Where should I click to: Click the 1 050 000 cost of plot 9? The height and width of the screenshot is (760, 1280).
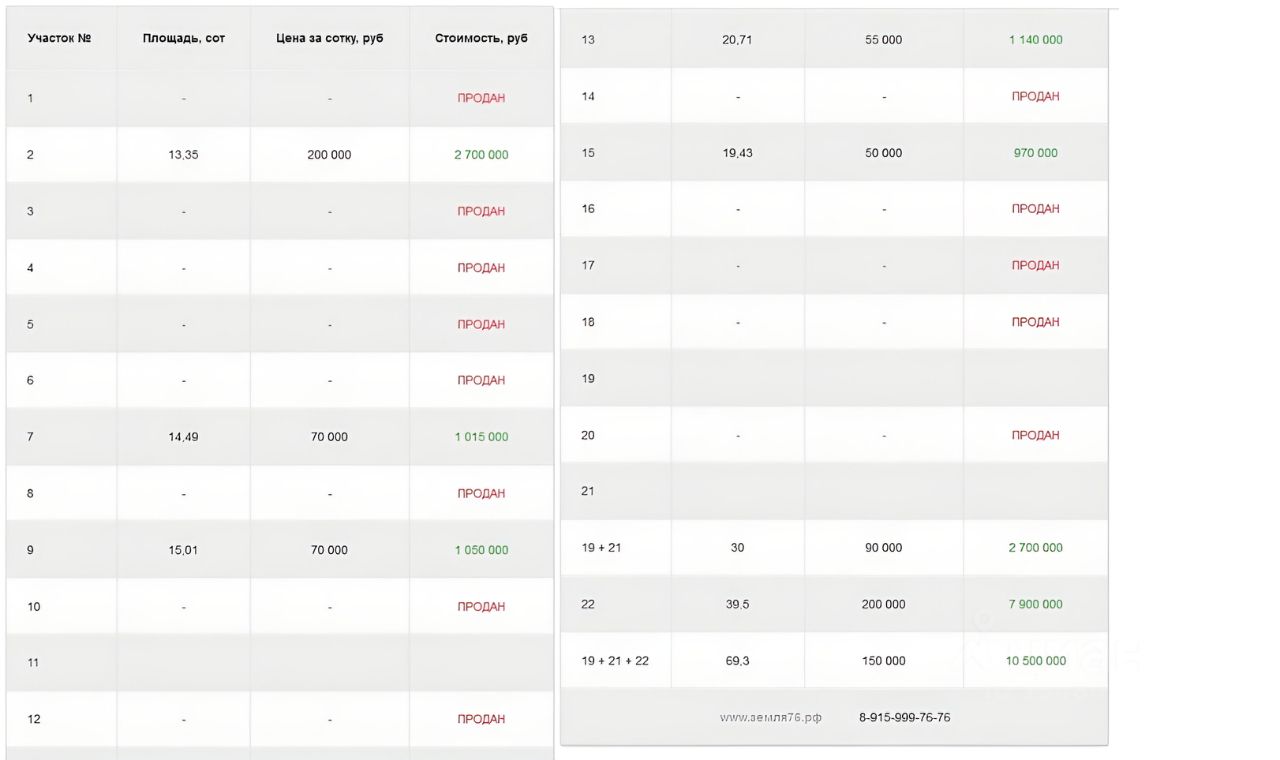click(481, 550)
